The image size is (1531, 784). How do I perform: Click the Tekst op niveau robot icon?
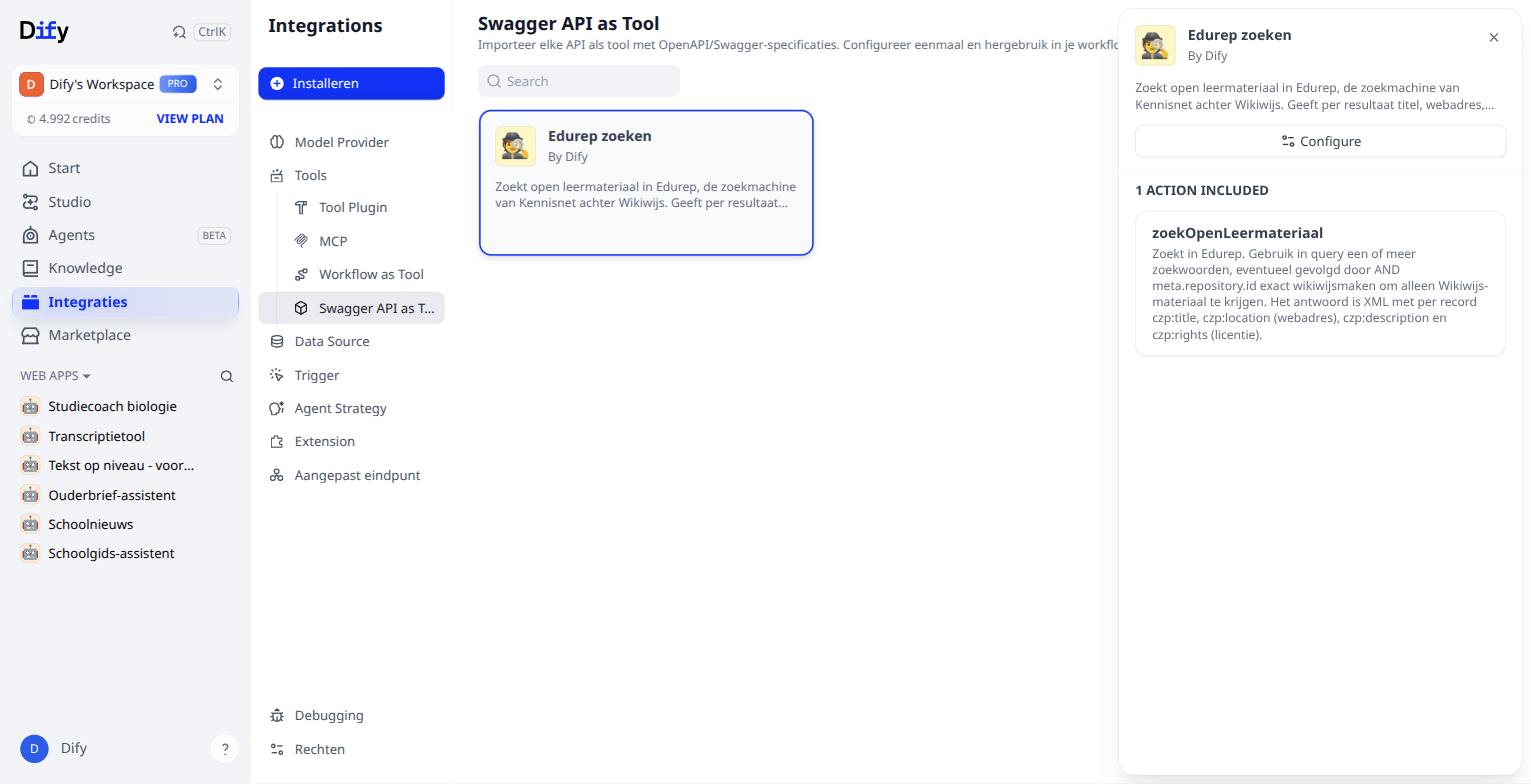30,465
